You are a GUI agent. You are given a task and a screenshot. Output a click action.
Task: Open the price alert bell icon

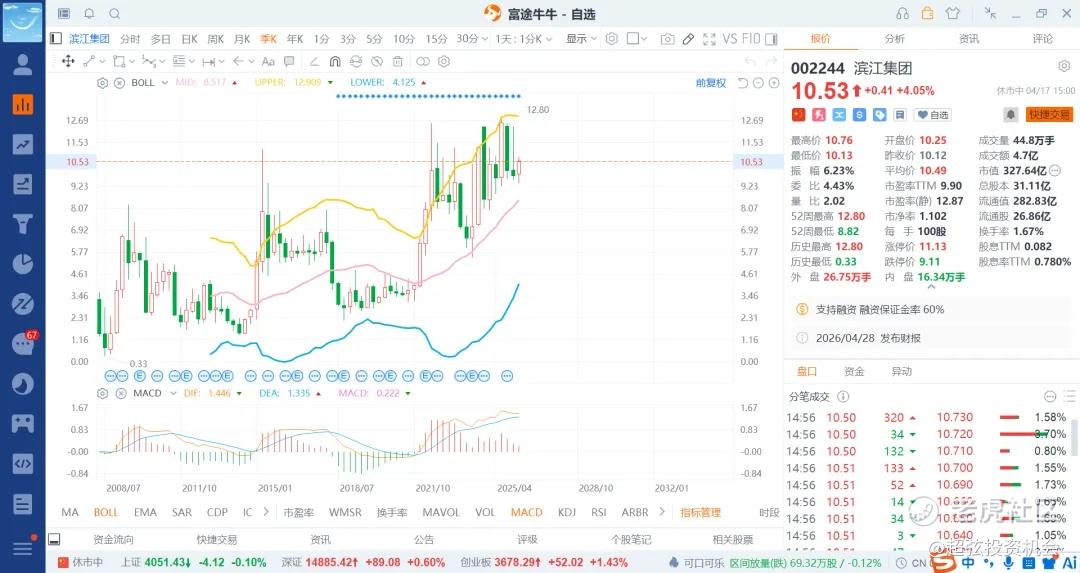click(1011, 115)
